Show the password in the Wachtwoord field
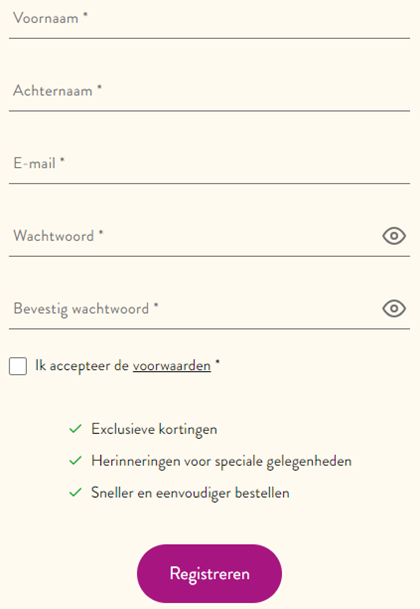This screenshot has width=420, height=609. [x=394, y=236]
